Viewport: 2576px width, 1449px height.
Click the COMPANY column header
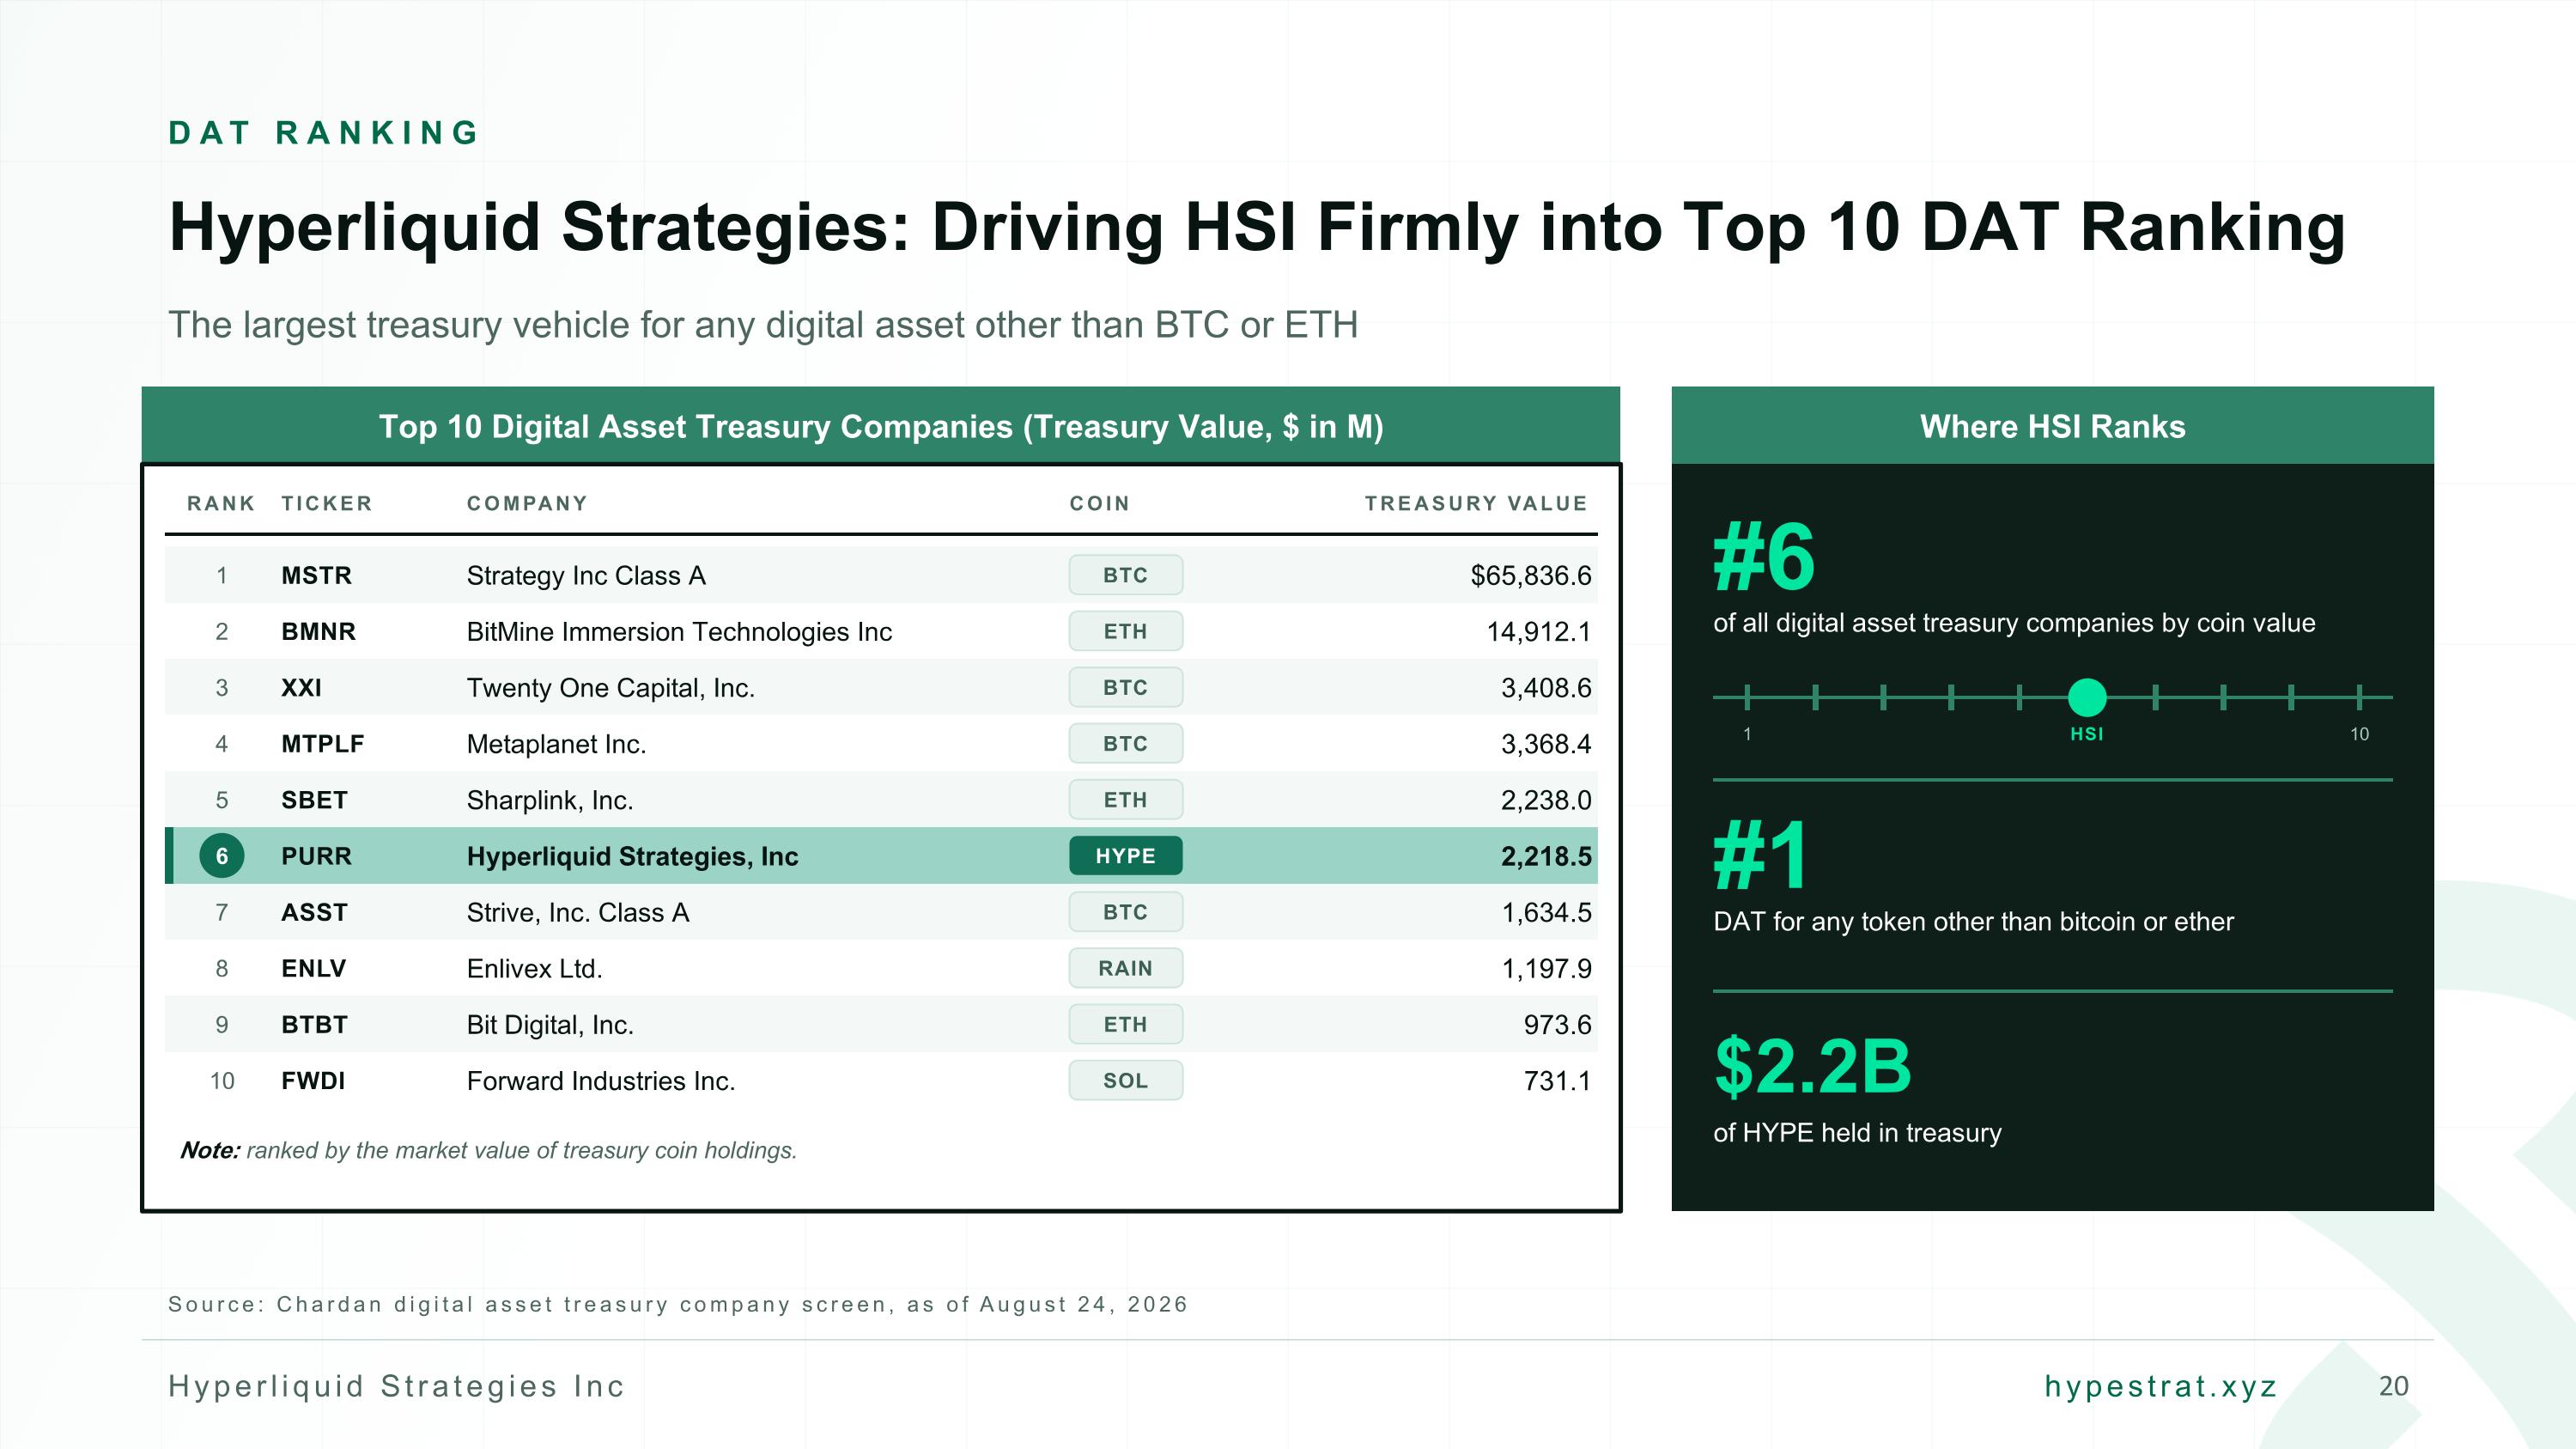(527, 503)
